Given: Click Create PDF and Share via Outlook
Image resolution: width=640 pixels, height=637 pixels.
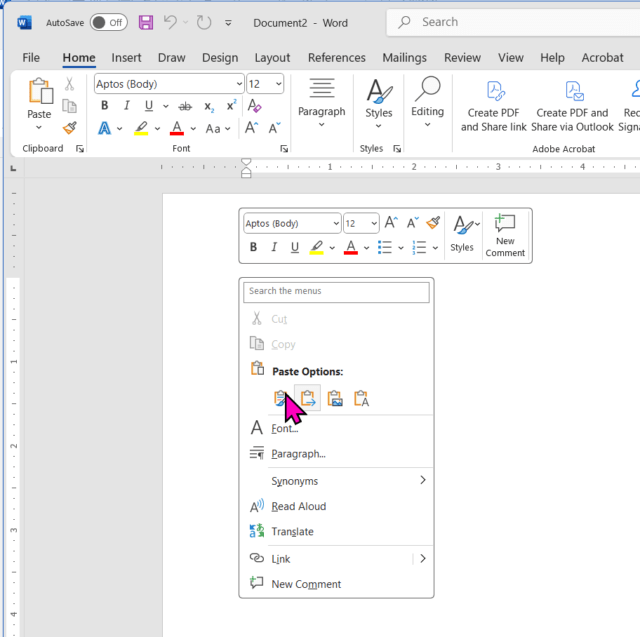Looking at the screenshot, I should tap(572, 106).
